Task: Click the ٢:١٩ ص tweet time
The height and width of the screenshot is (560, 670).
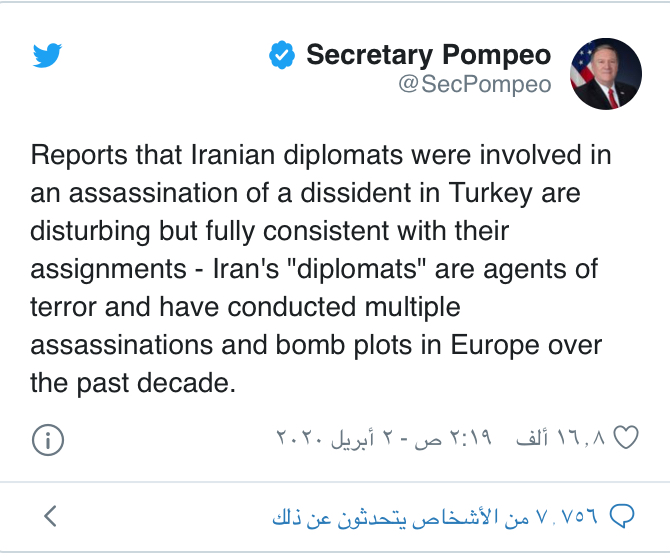Action: click(x=461, y=438)
